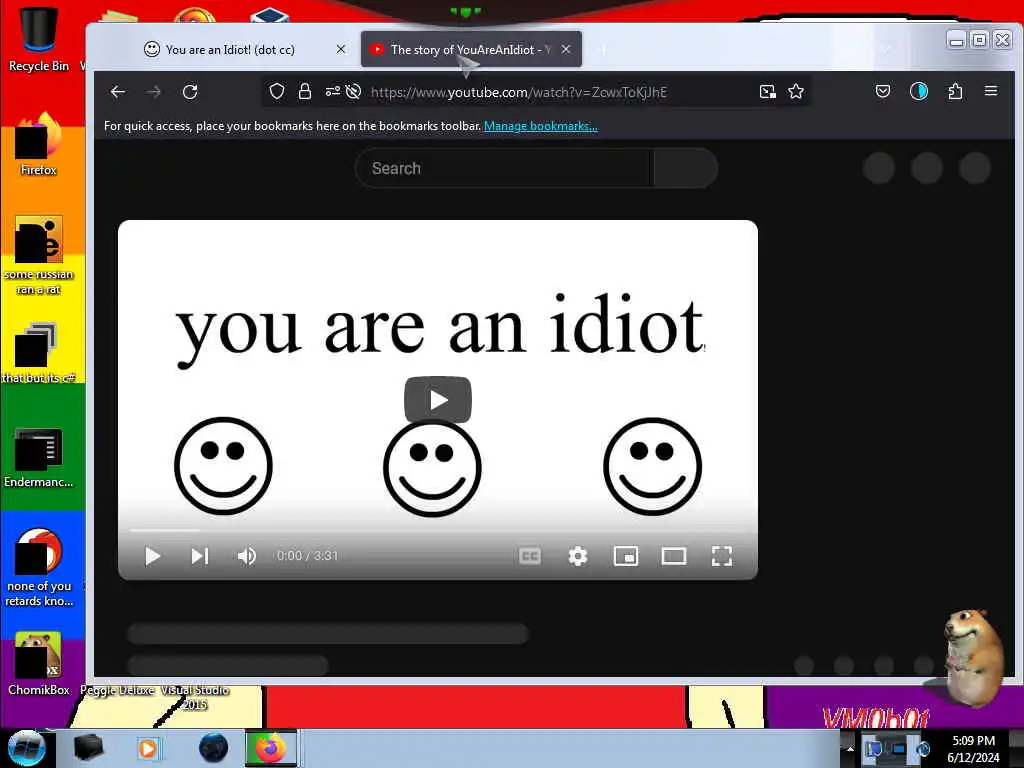Switch to theater mode

673,556
